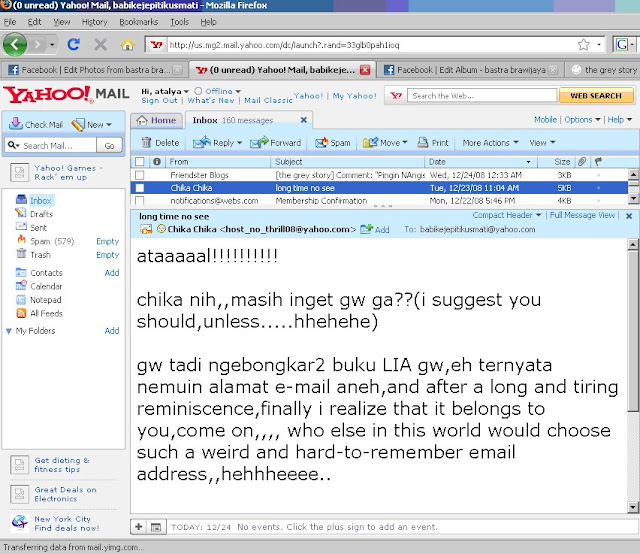The width and height of the screenshot is (640, 554).
Task: Open the Options dropdown
Action: [582, 120]
